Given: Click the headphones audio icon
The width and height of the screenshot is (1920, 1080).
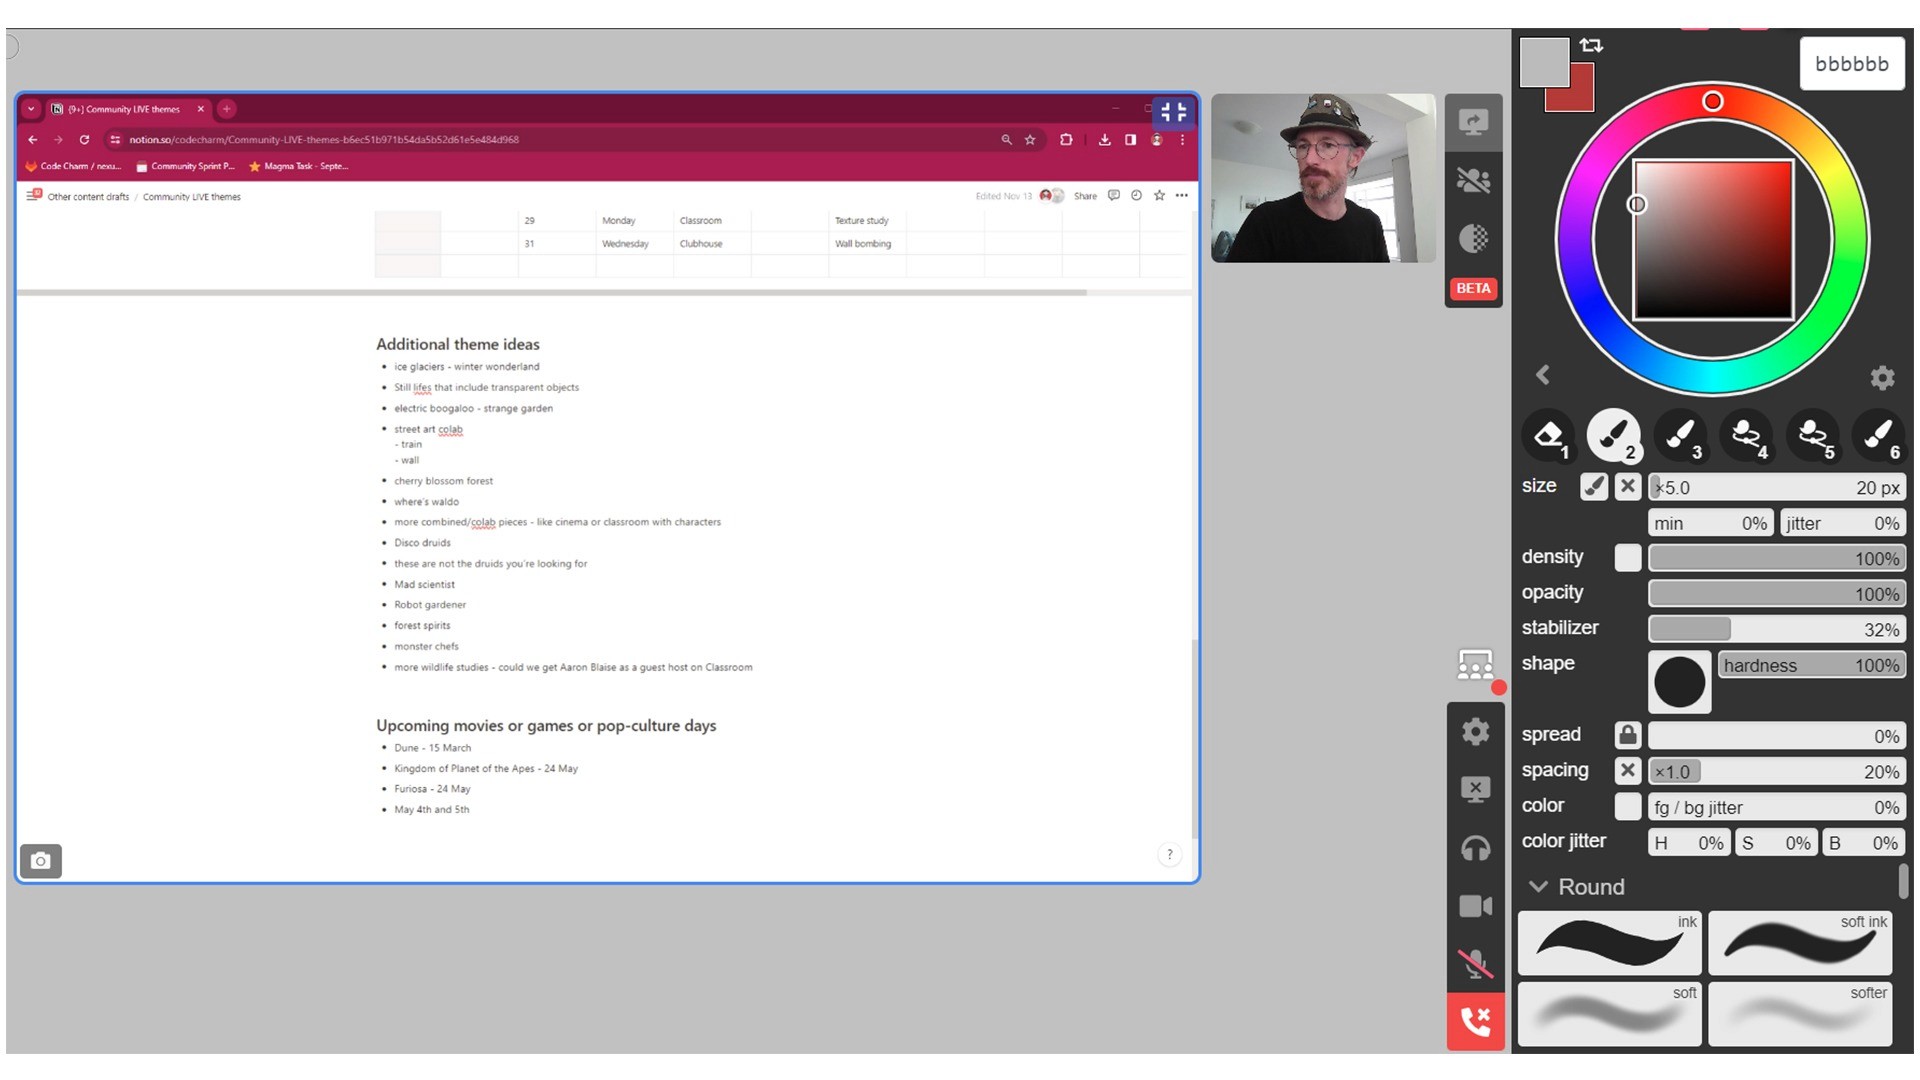Looking at the screenshot, I should coord(1475,849).
